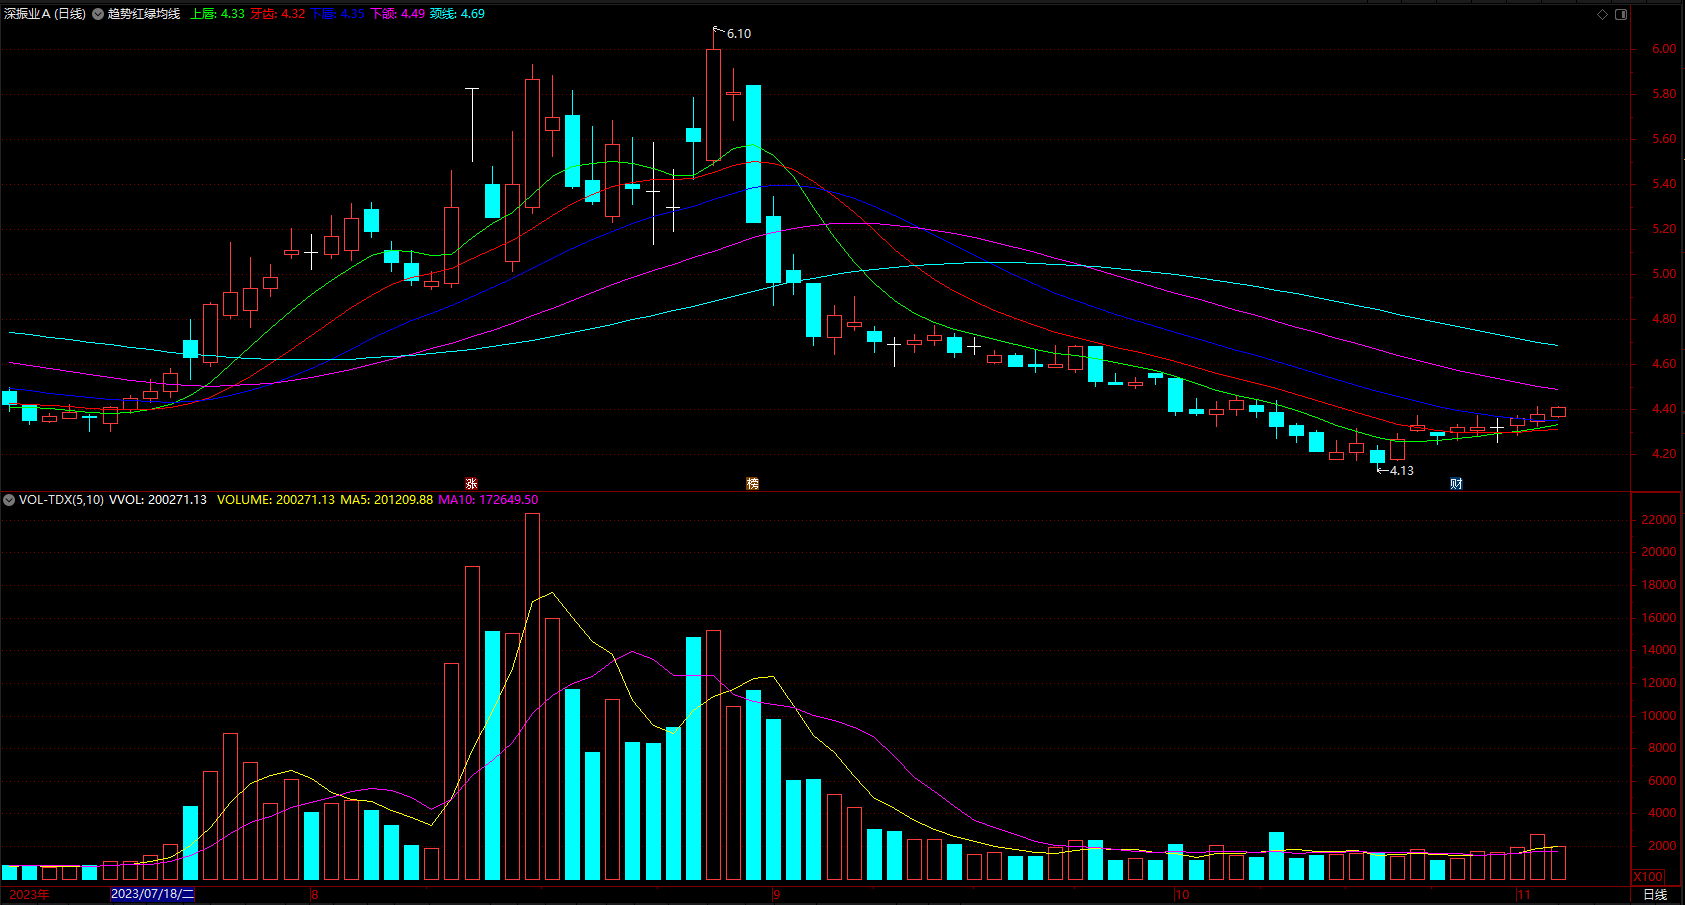
Task: Click the 深振业A (日线) chart title
Action: coord(45,14)
